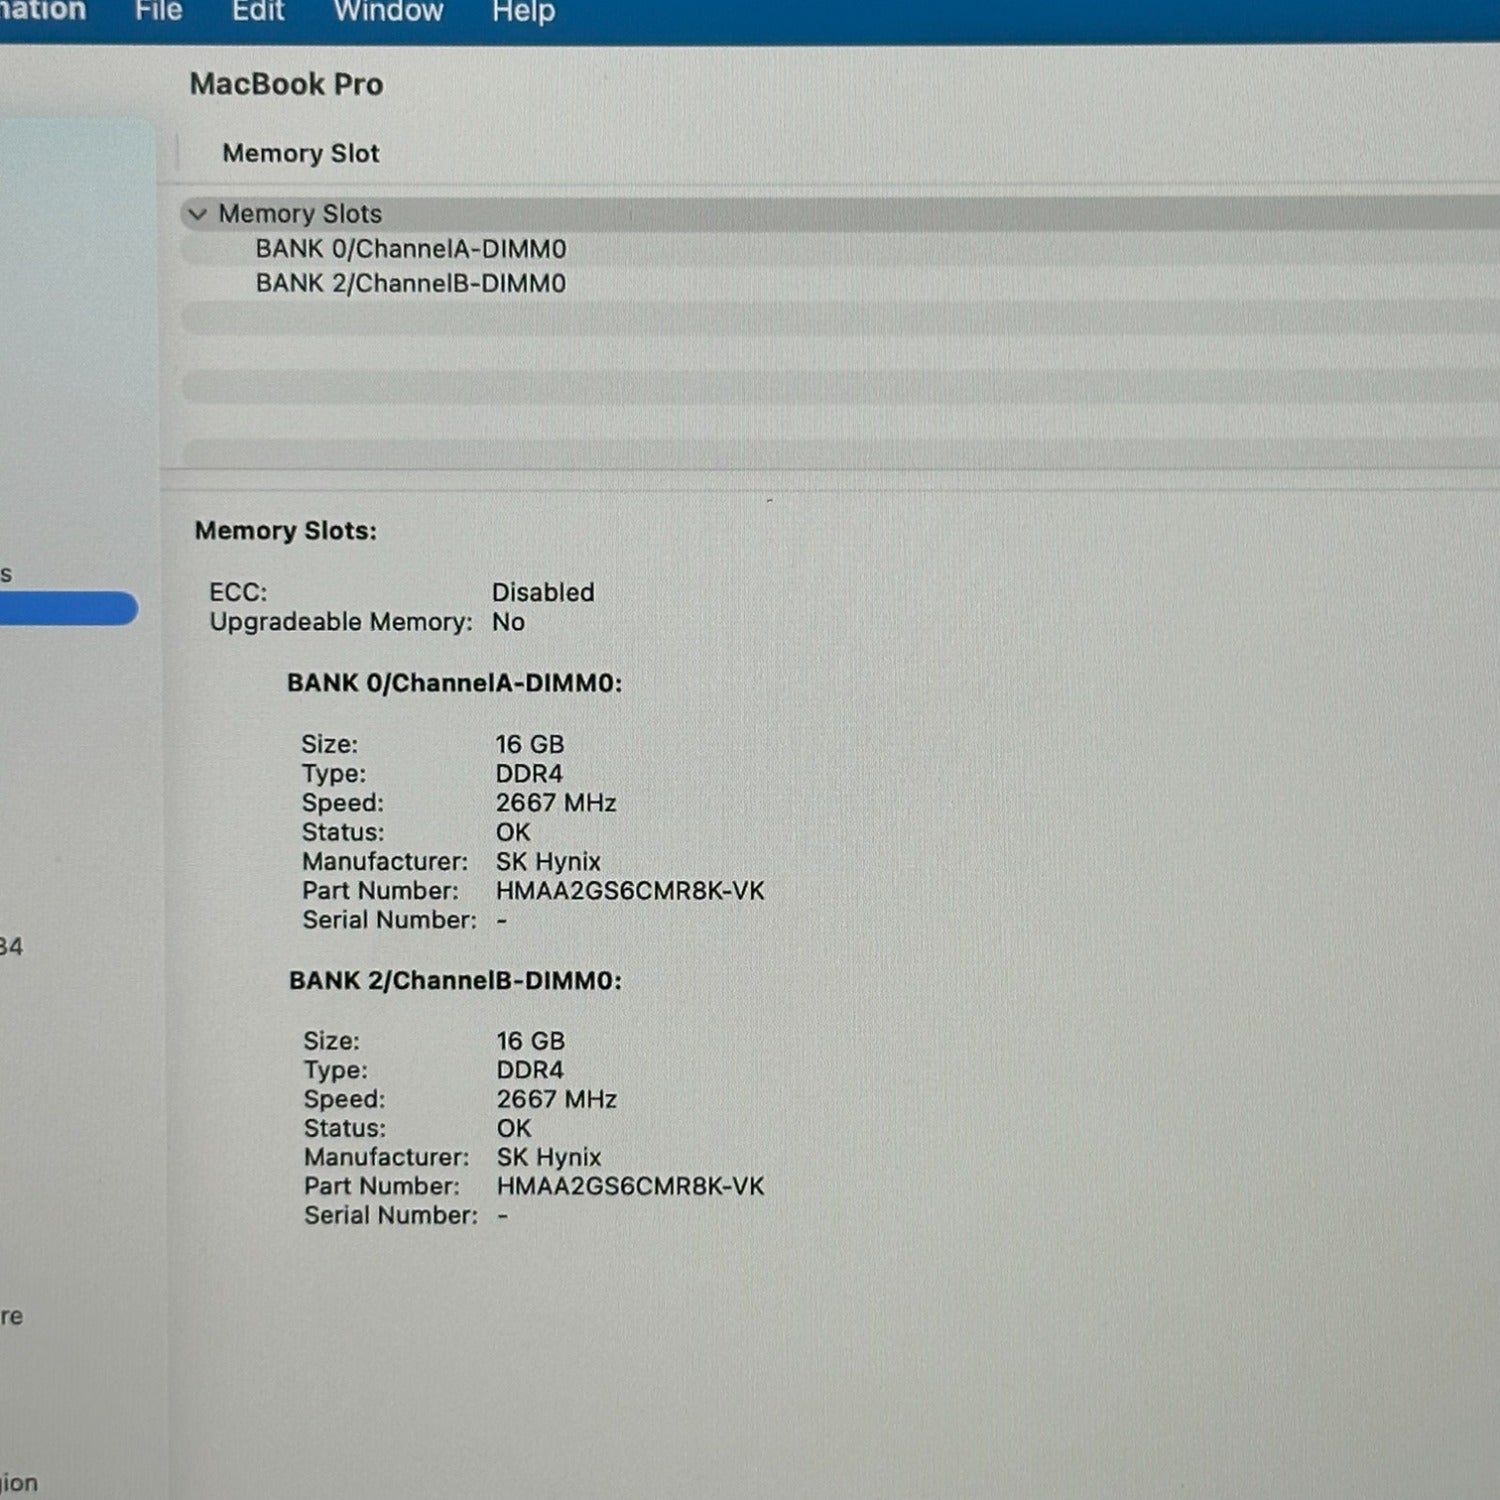Click the ECC Disabled value
1500x1500 pixels.
(542, 591)
